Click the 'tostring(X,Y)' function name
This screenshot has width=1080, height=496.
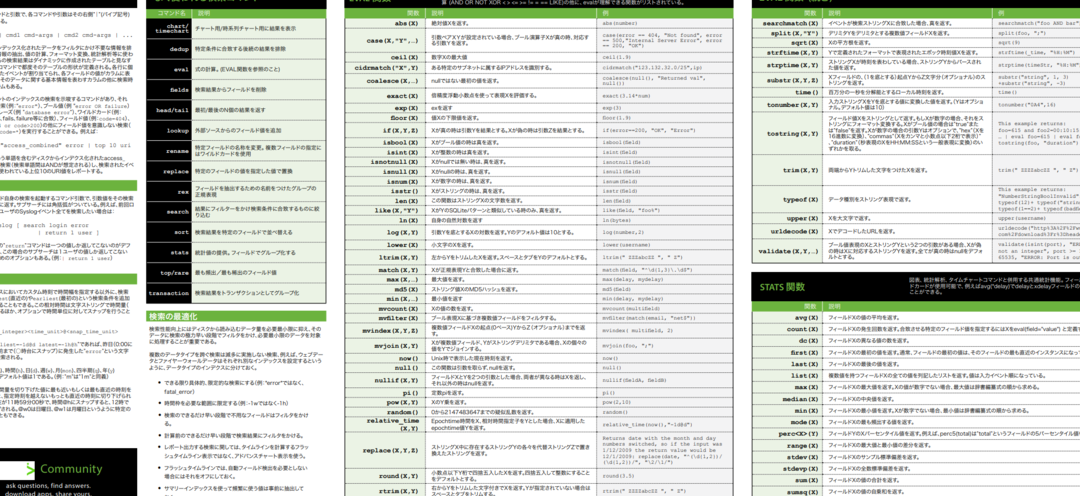click(x=793, y=134)
